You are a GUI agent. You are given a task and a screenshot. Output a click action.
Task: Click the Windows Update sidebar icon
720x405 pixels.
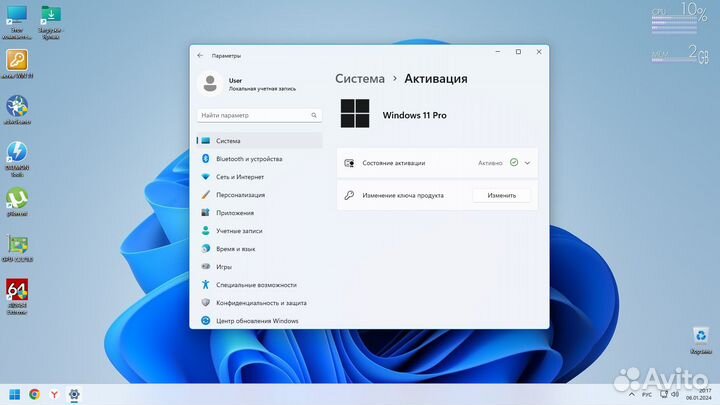(205, 321)
